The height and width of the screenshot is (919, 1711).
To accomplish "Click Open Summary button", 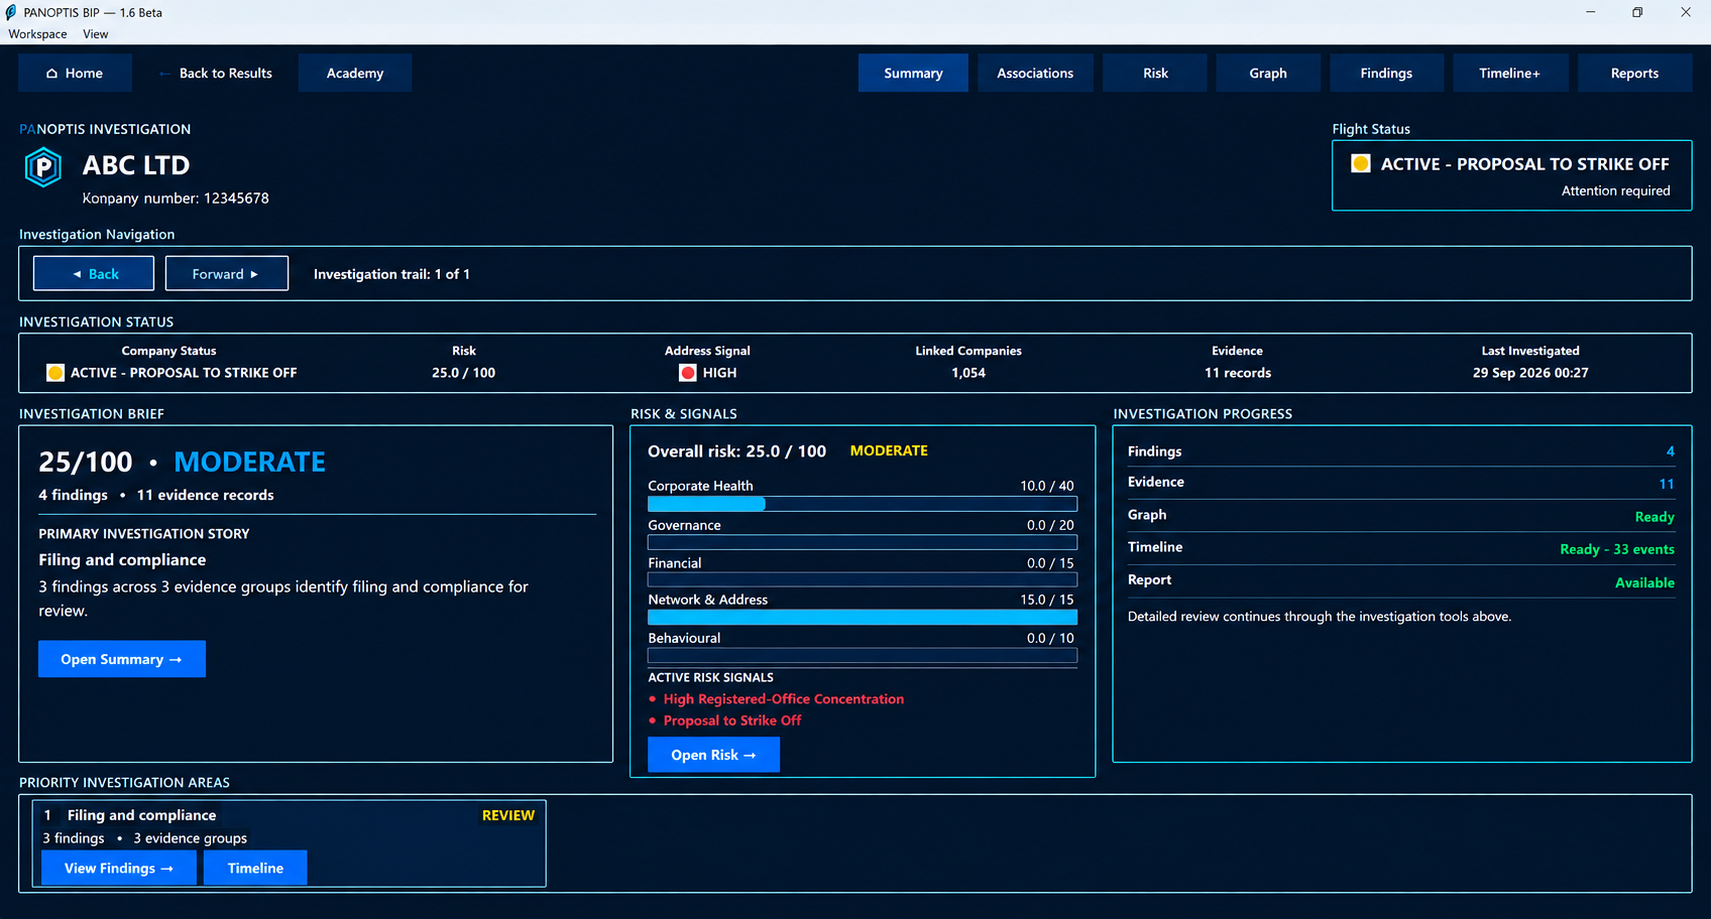I will tap(122, 659).
